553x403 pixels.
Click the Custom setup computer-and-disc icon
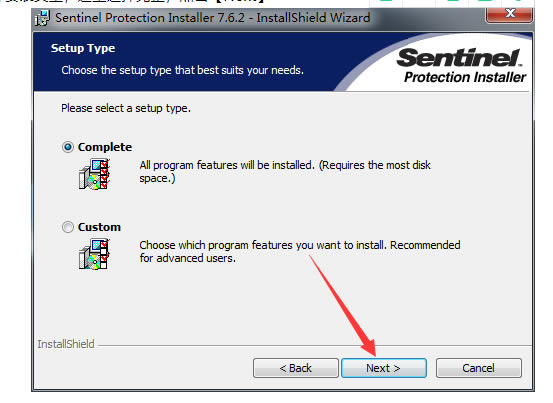[x=94, y=254]
